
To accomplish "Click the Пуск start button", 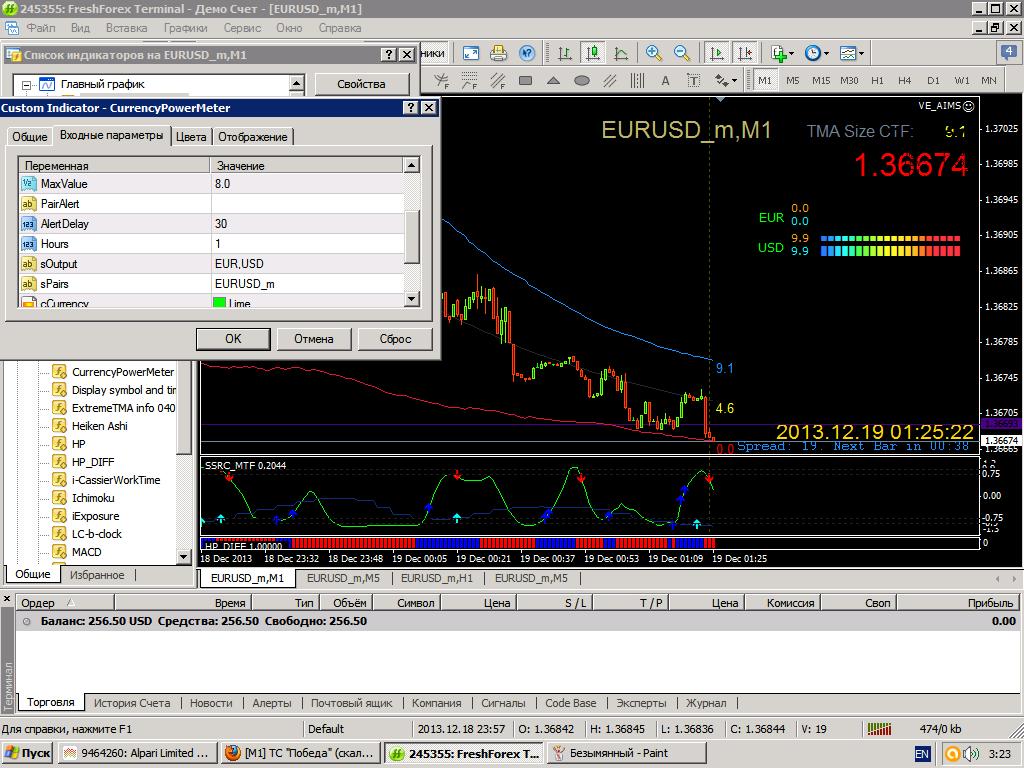I will pos(27,753).
